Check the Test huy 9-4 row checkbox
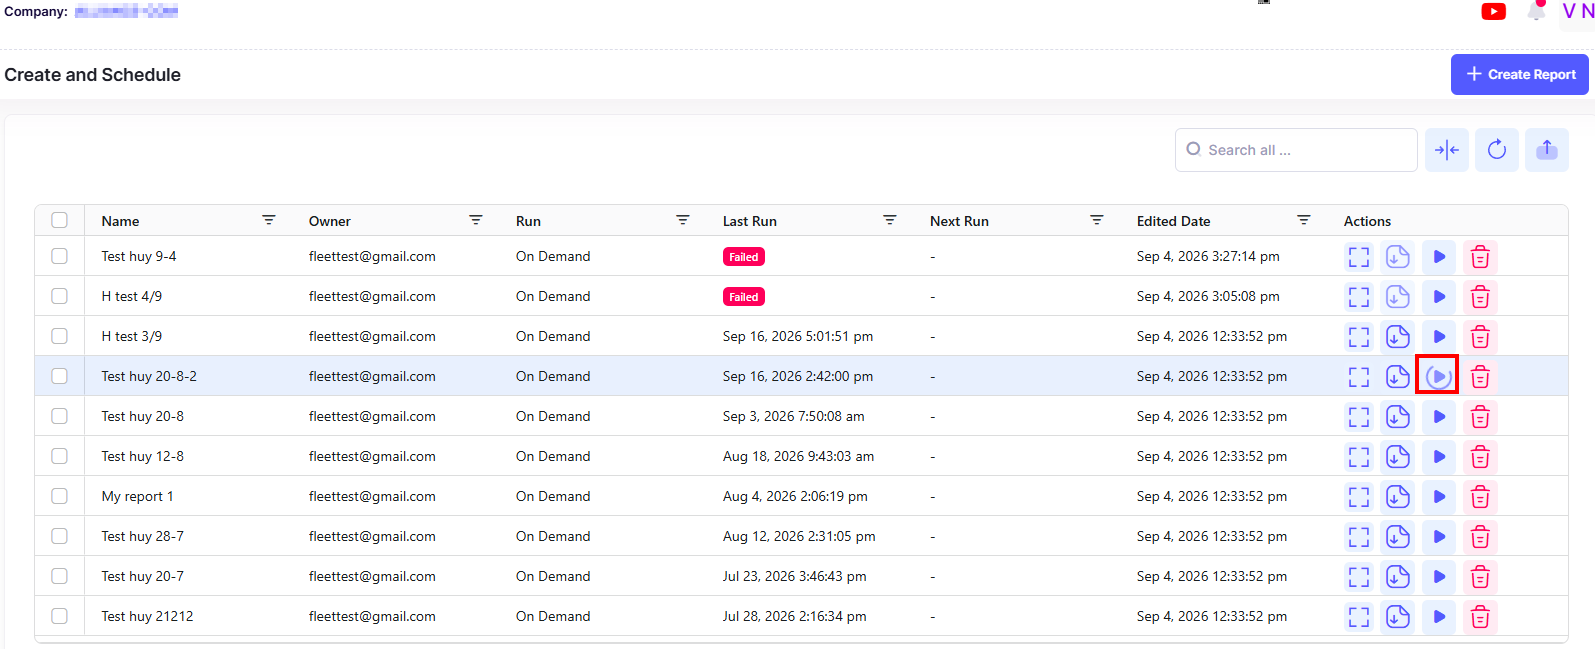Viewport: 1595px width, 649px height. 60,256
